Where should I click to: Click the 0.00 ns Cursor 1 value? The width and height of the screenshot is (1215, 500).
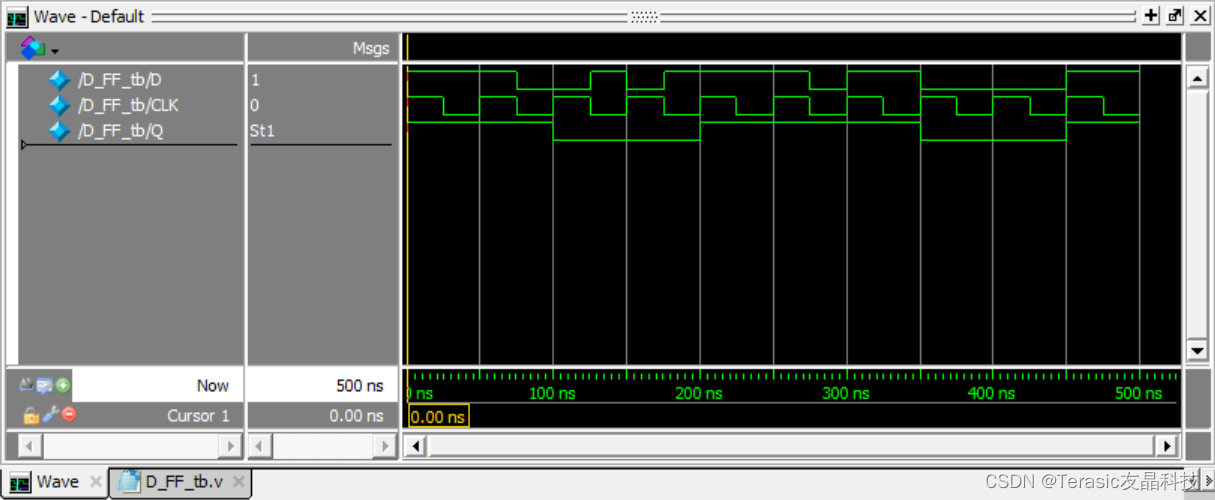tap(356, 416)
